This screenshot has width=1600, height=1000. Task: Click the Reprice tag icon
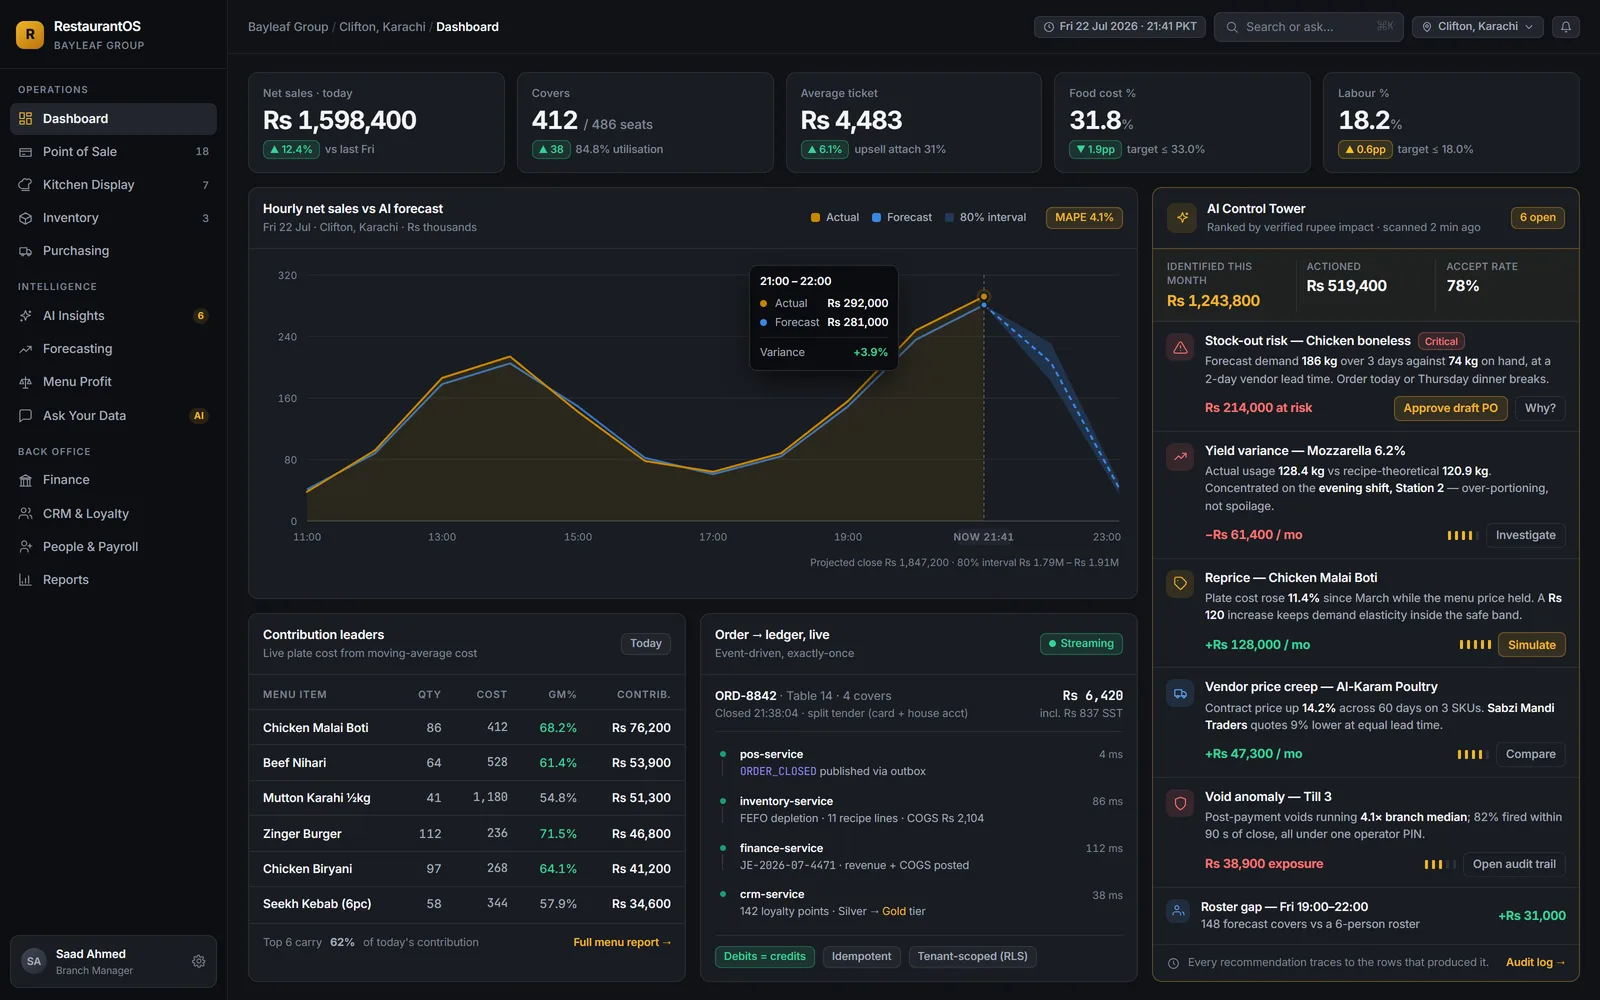[1180, 584]
